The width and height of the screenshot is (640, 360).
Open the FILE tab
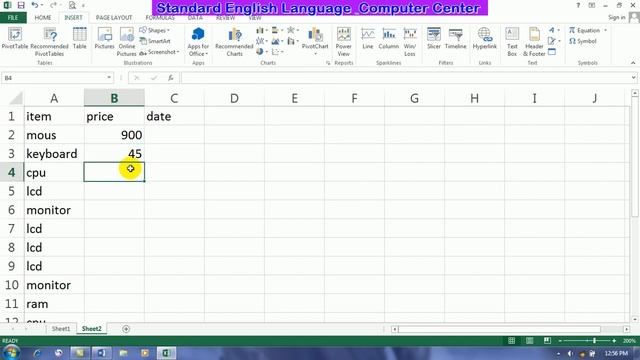(x=13, y=18)
